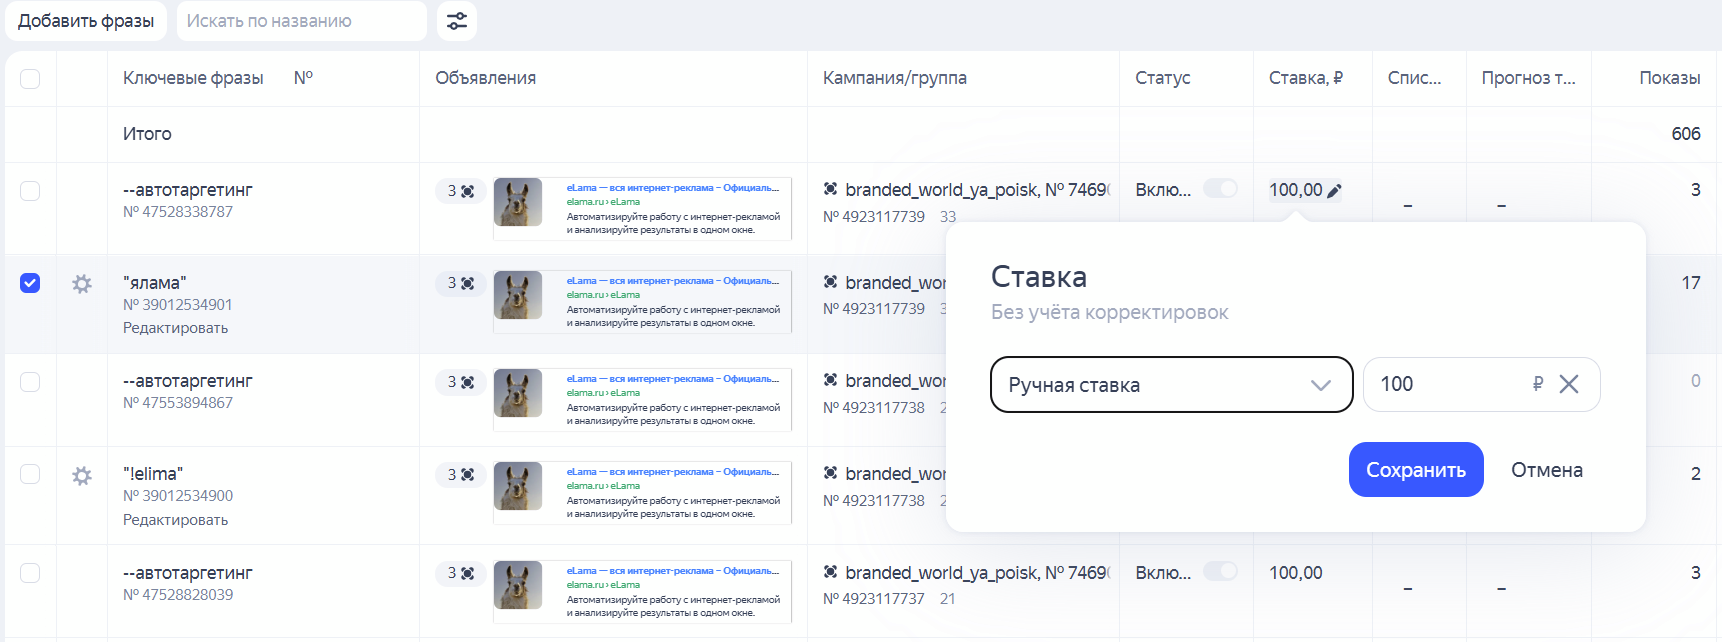This screenshot has width=1722, height=642.
Task: Click campaign icon for group № 4923117739 33
Action: (830, 189)
